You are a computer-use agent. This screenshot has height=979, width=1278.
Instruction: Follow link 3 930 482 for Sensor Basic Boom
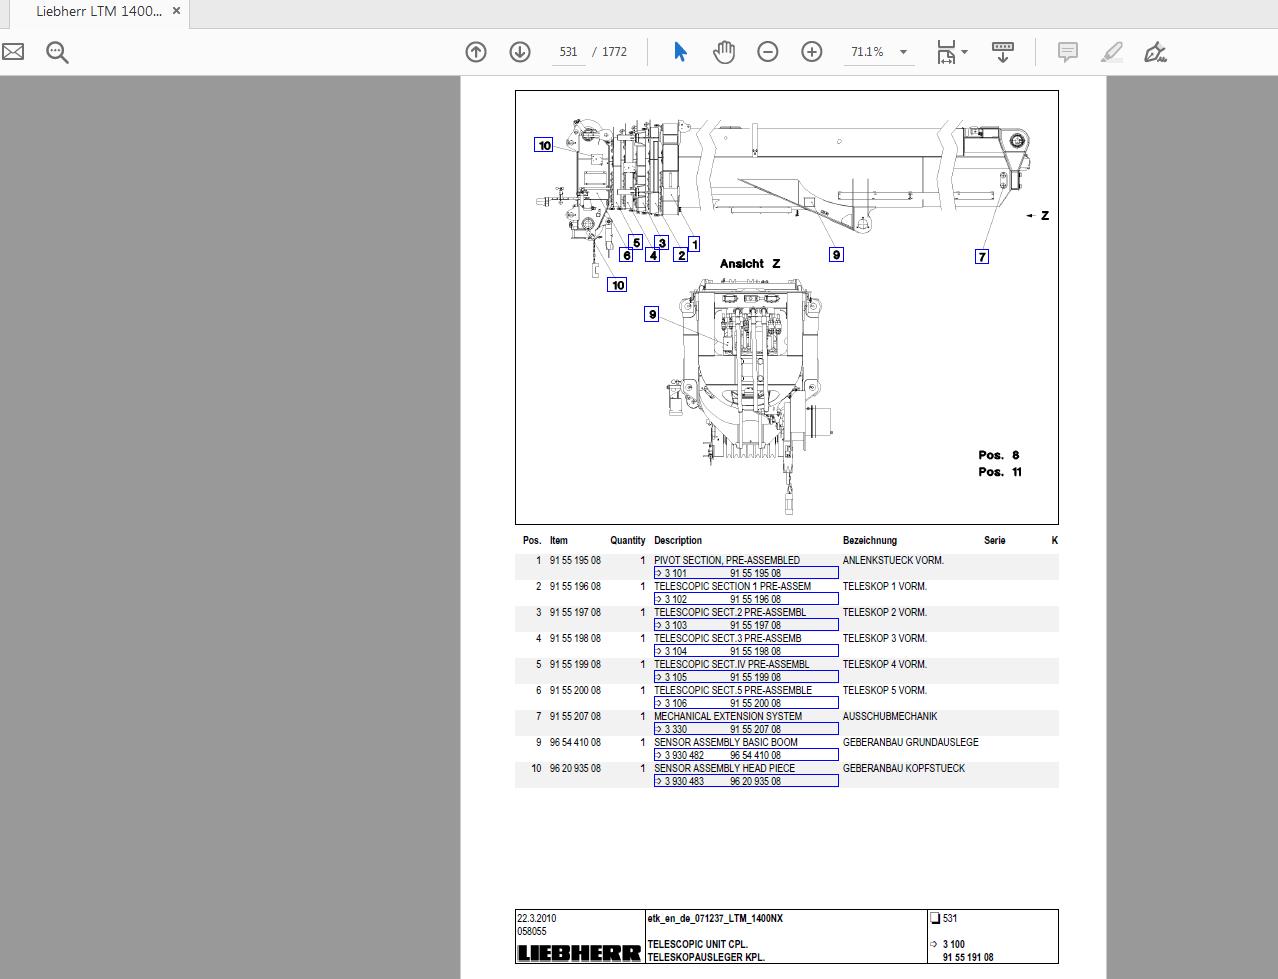pyautogui.click(x=746, y=755)
